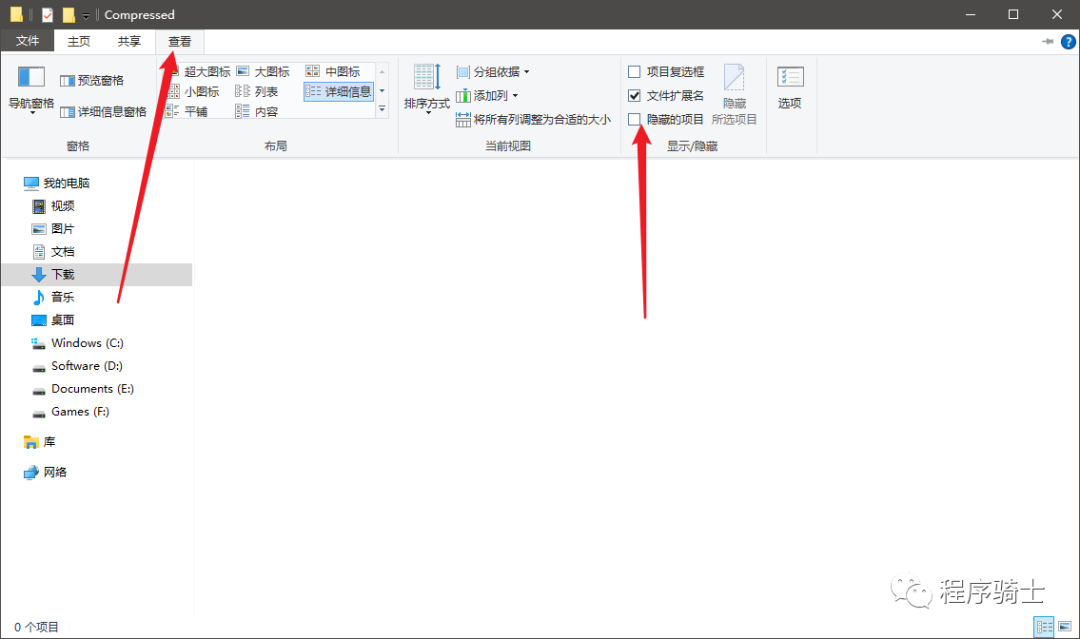Uncheck the 文件扩展名 checkbox
The width and height of the screenshot is (1080, 639).
(634, 96)
